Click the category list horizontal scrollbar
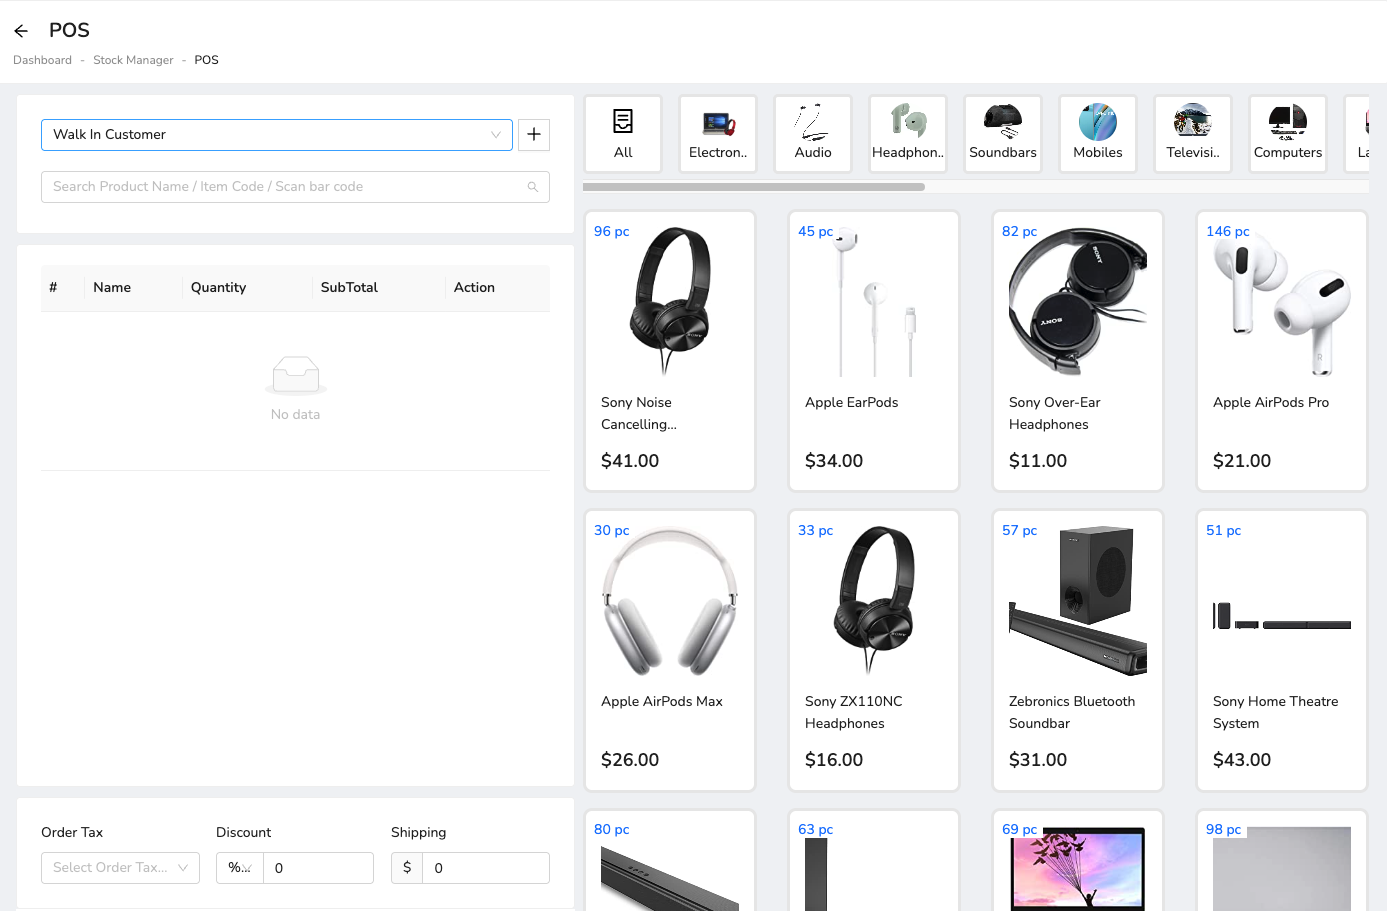 point(754,187)
